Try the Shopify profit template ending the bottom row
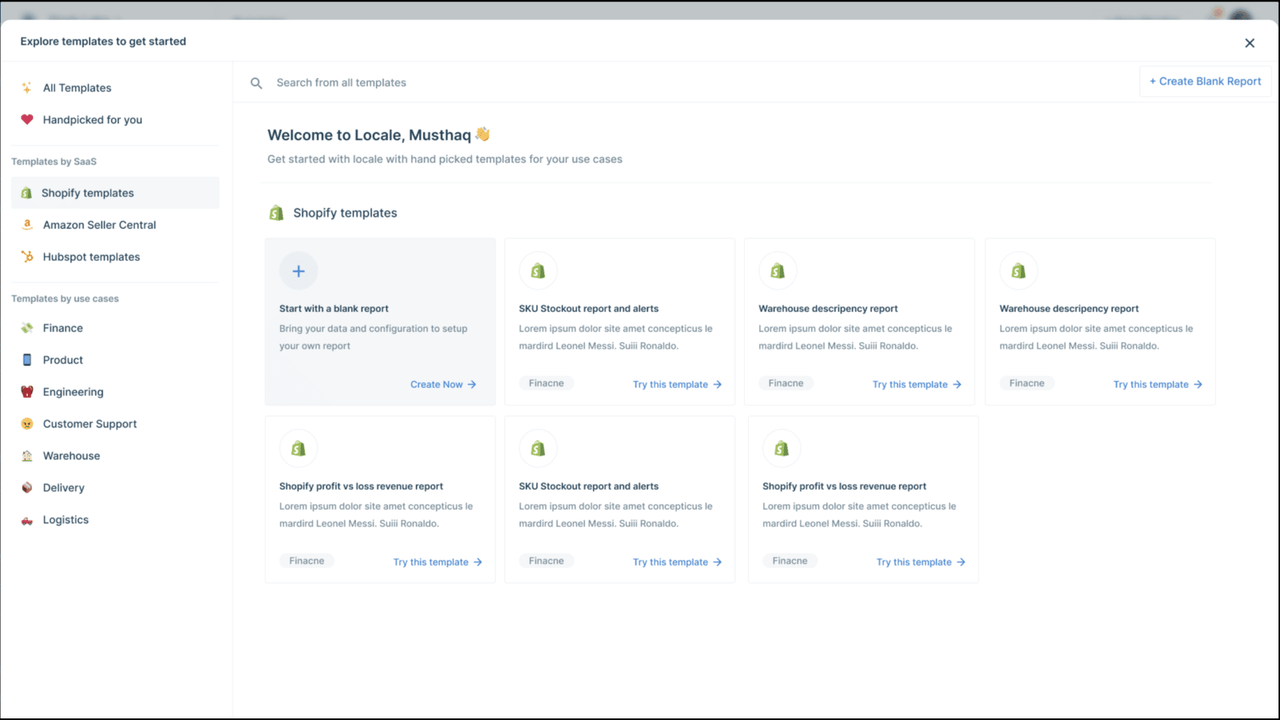The image size is (1280, 720). click(x=921, y=562)
